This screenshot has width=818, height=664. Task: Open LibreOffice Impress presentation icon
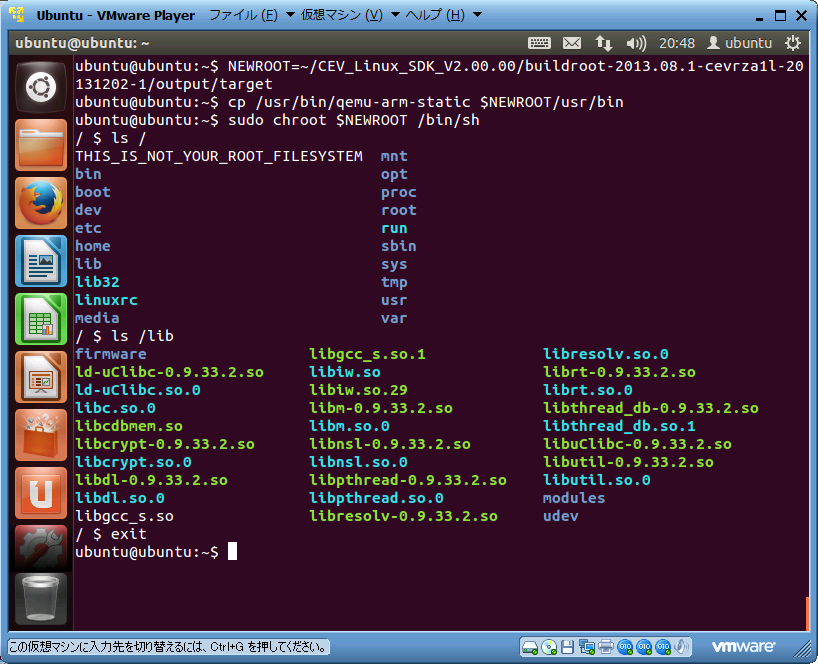41,377
